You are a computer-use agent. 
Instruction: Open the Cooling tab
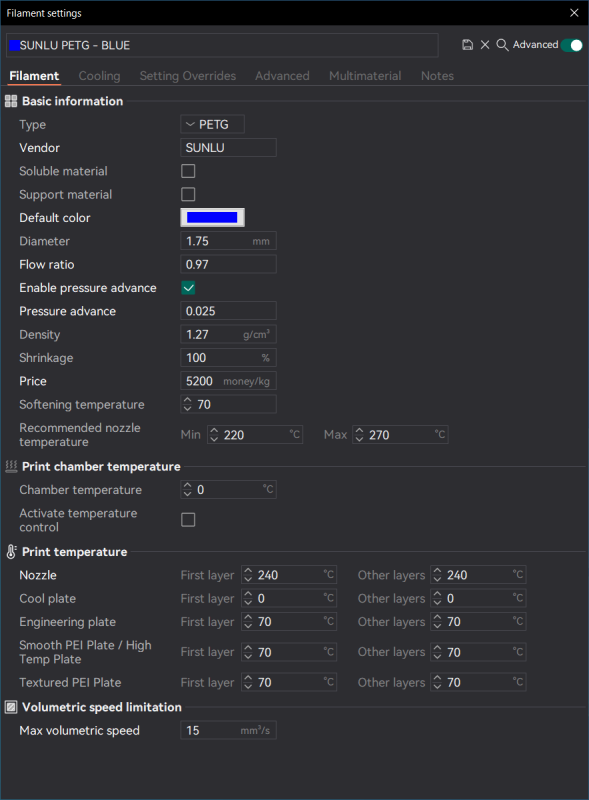tap(100, 76)
